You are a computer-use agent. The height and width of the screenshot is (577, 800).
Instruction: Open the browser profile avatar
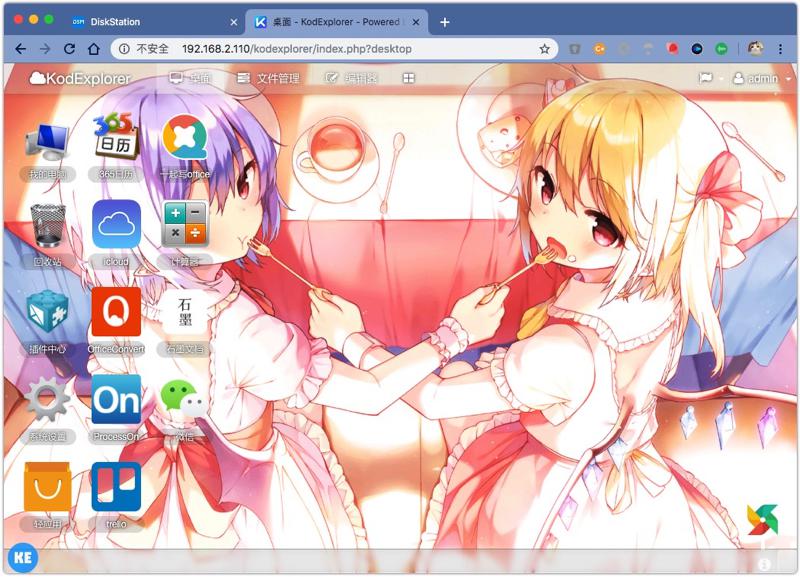(756, 48)
